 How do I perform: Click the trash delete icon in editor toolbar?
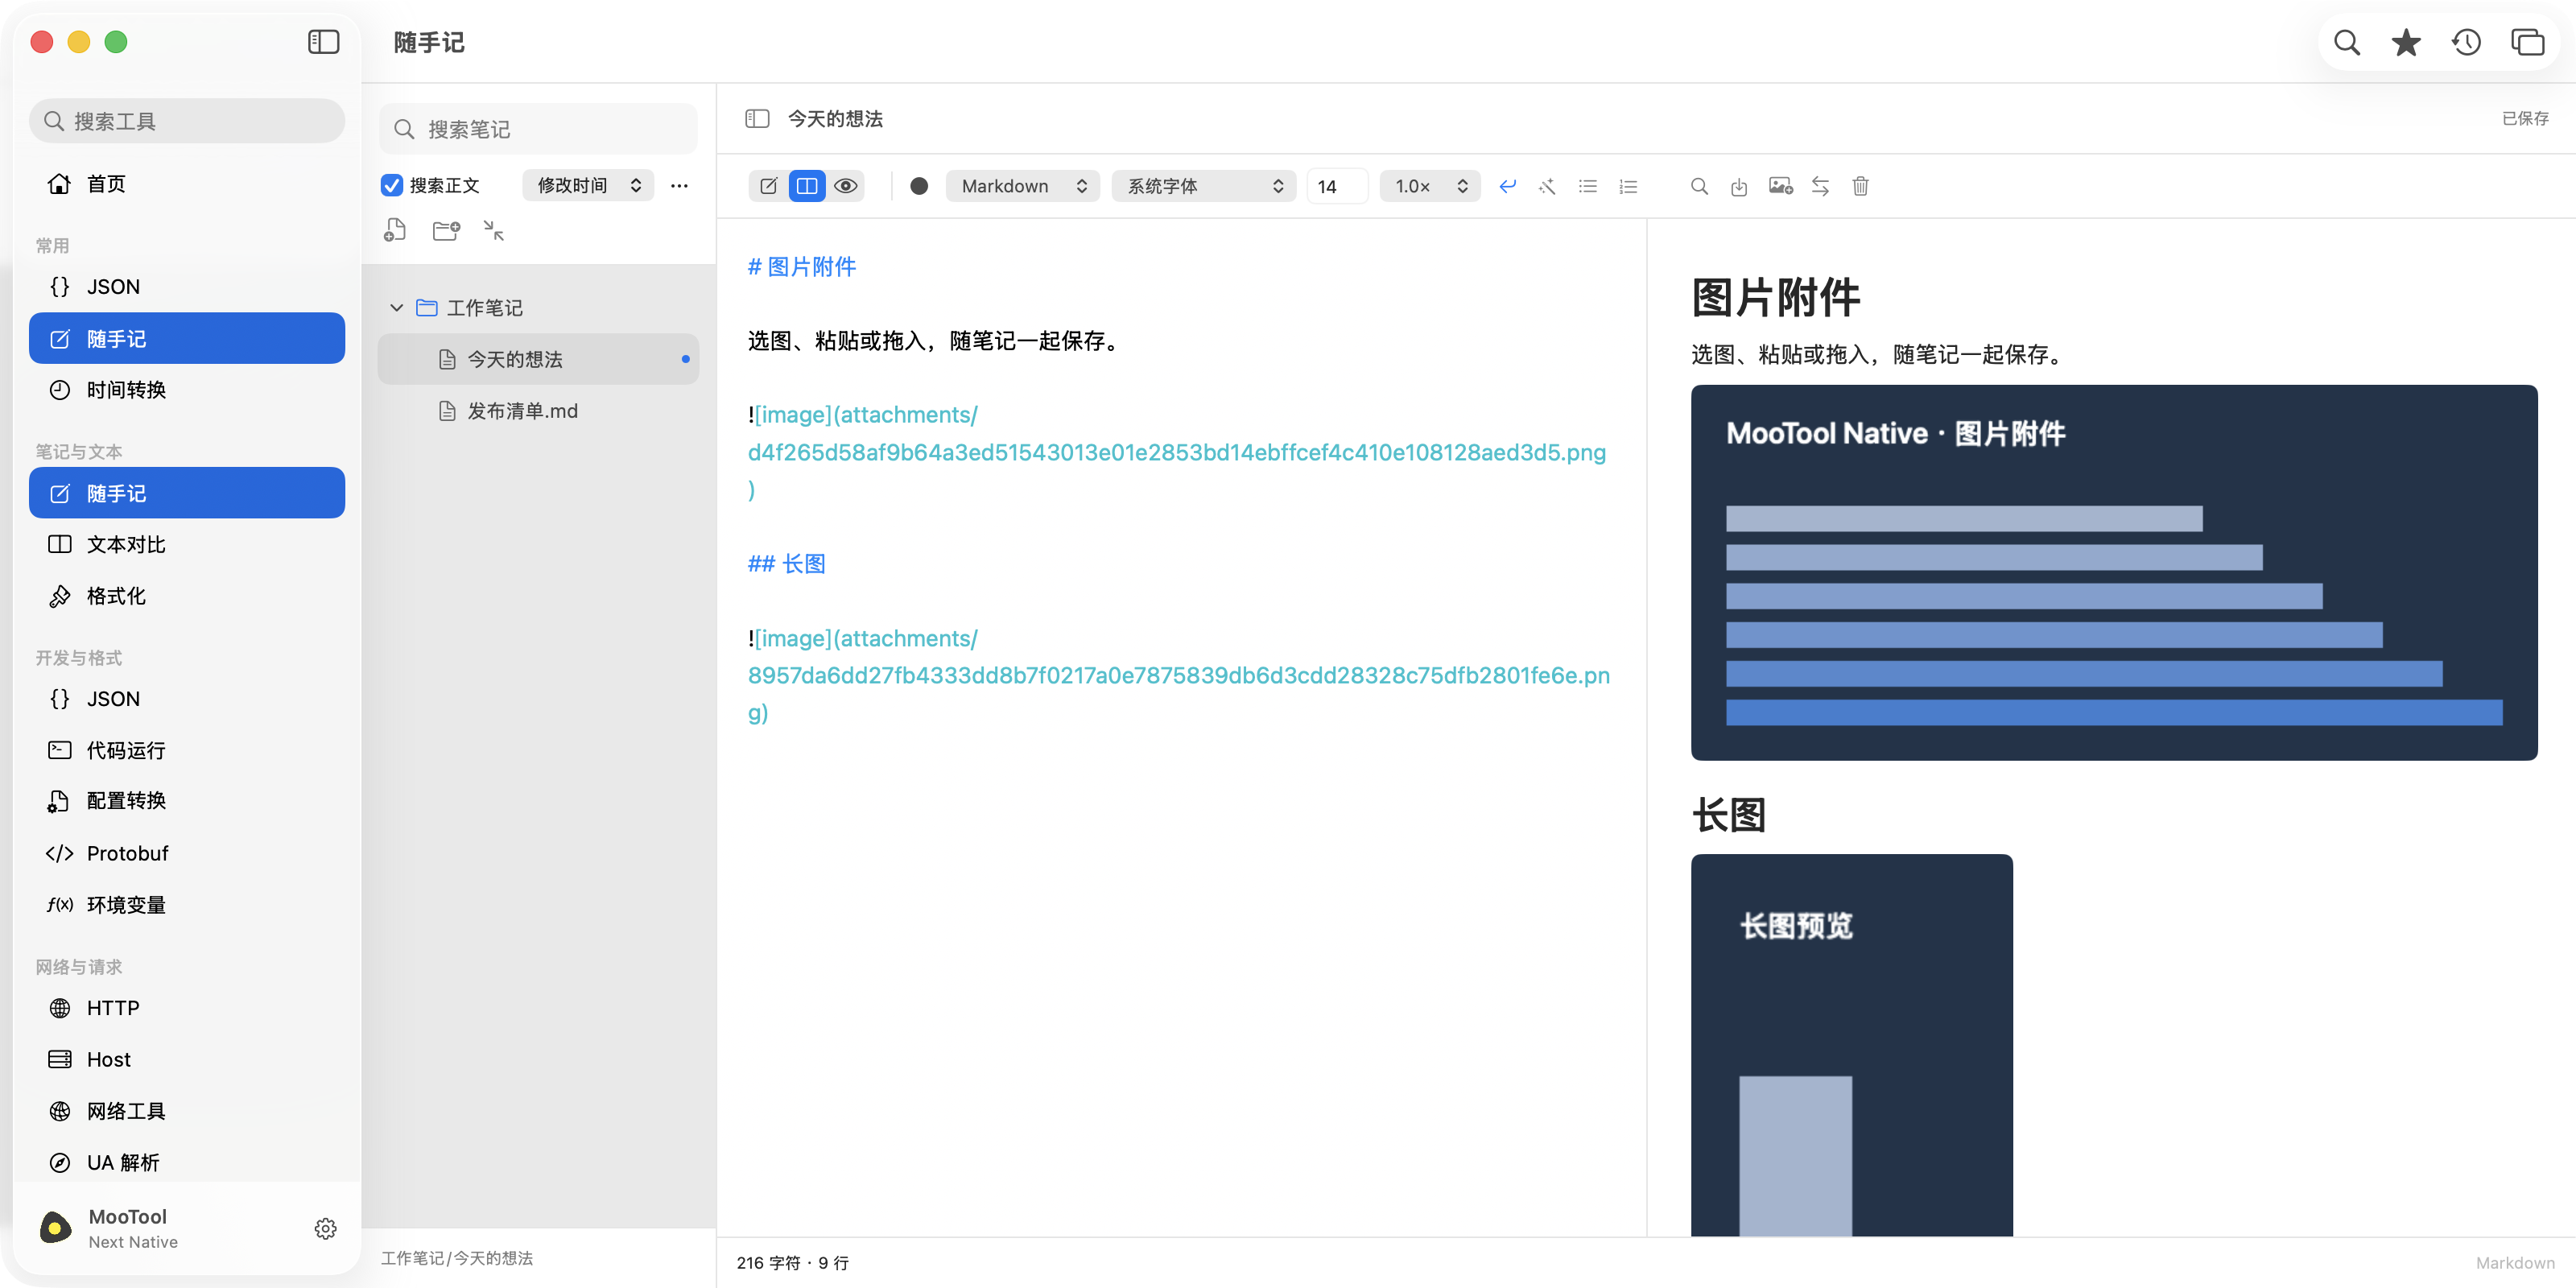1860,186
